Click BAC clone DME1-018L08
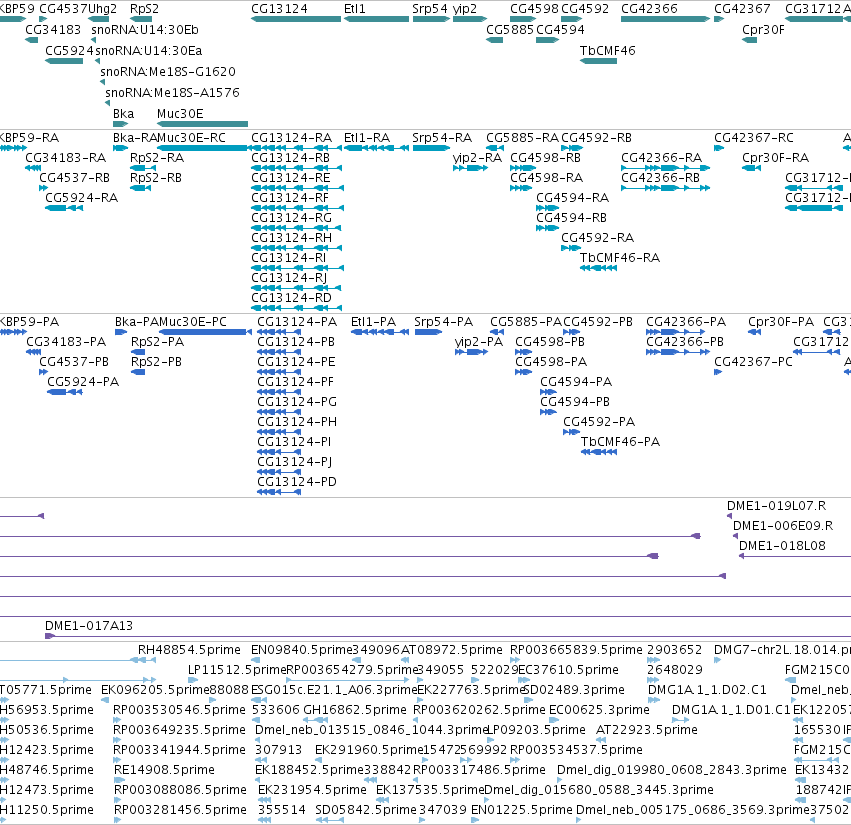851x825 pixels. (x=795, y=556)
